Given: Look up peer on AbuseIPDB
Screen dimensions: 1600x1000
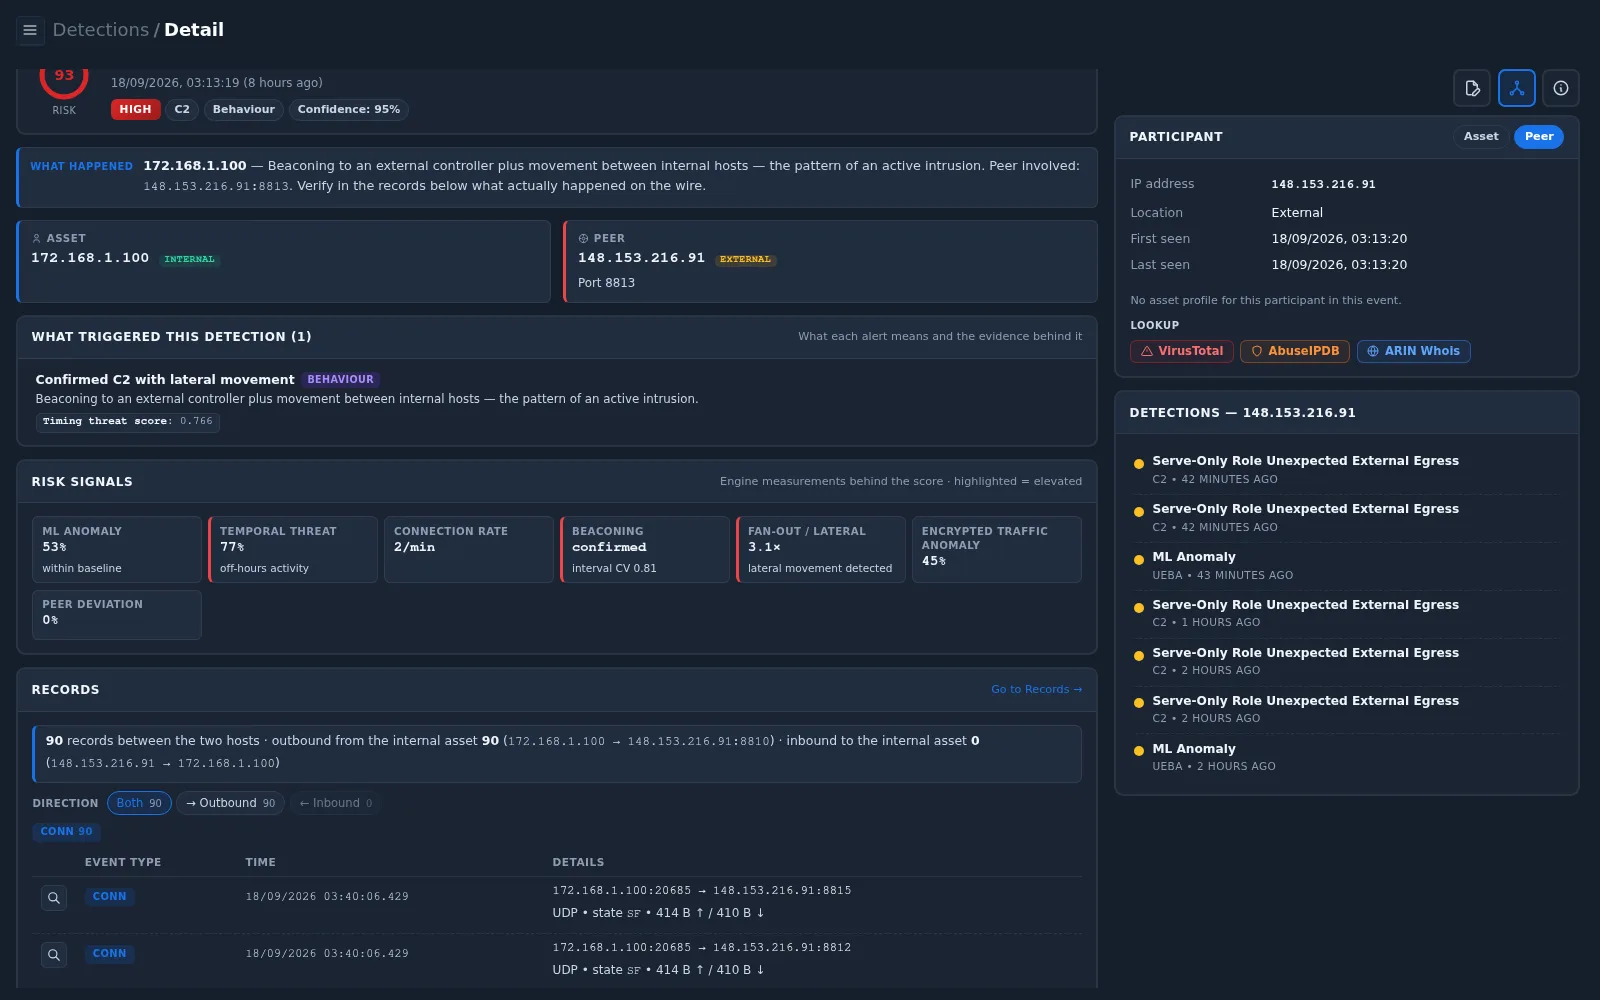Looking at the screenshot, I should [1295, 351].
